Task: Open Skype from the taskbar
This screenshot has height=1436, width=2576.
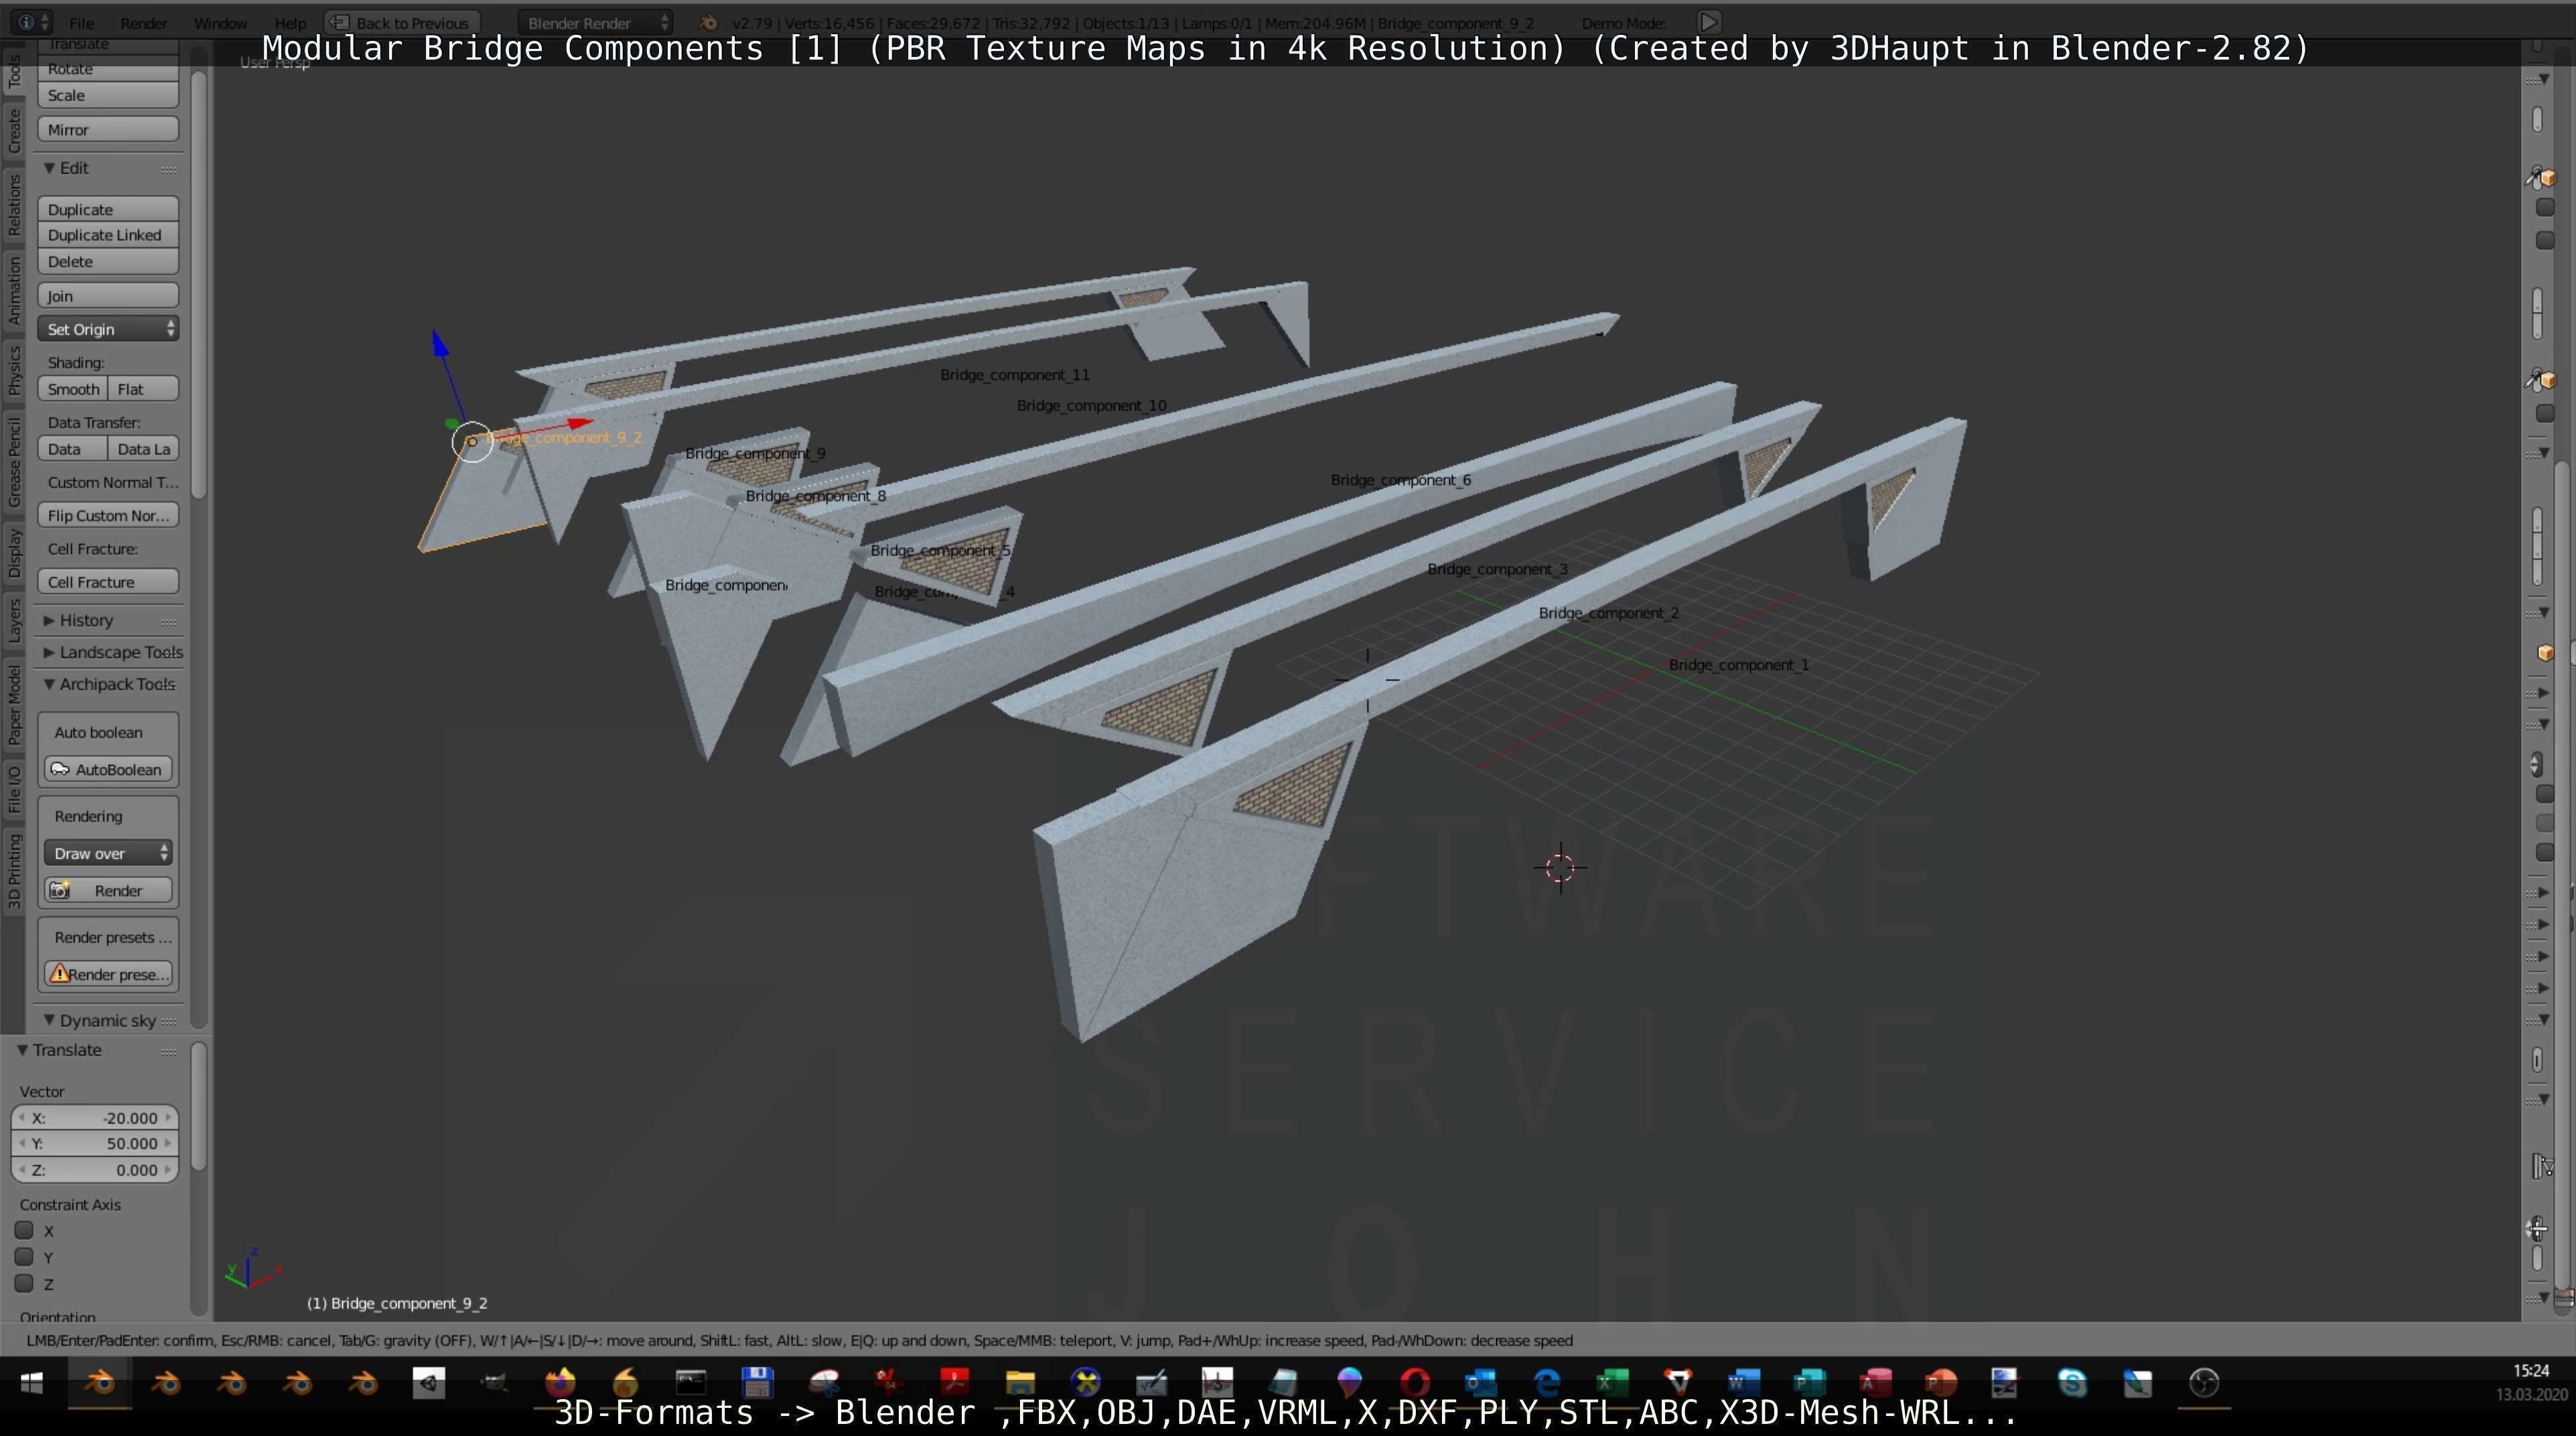Action: (x=2072, y=1383)
